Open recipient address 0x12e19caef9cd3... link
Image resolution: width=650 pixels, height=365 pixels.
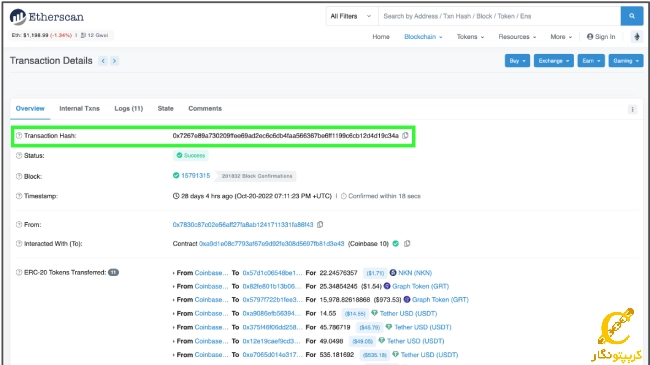[x=271, y=341]
